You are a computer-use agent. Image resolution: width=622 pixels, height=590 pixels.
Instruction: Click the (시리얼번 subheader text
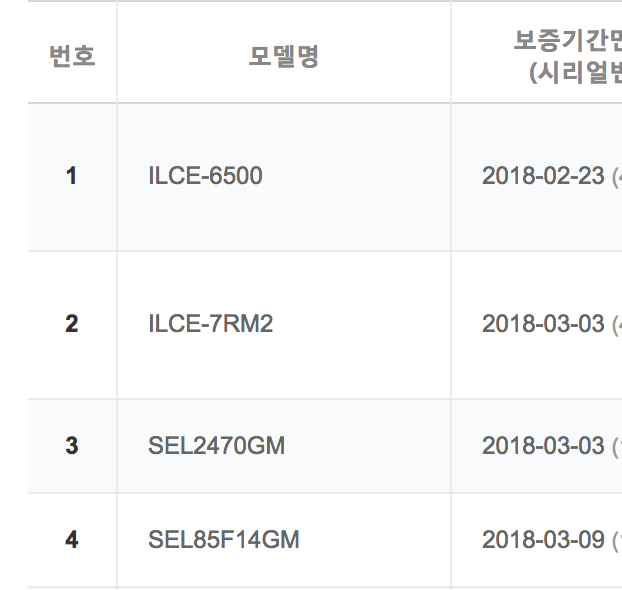[575, 73]
